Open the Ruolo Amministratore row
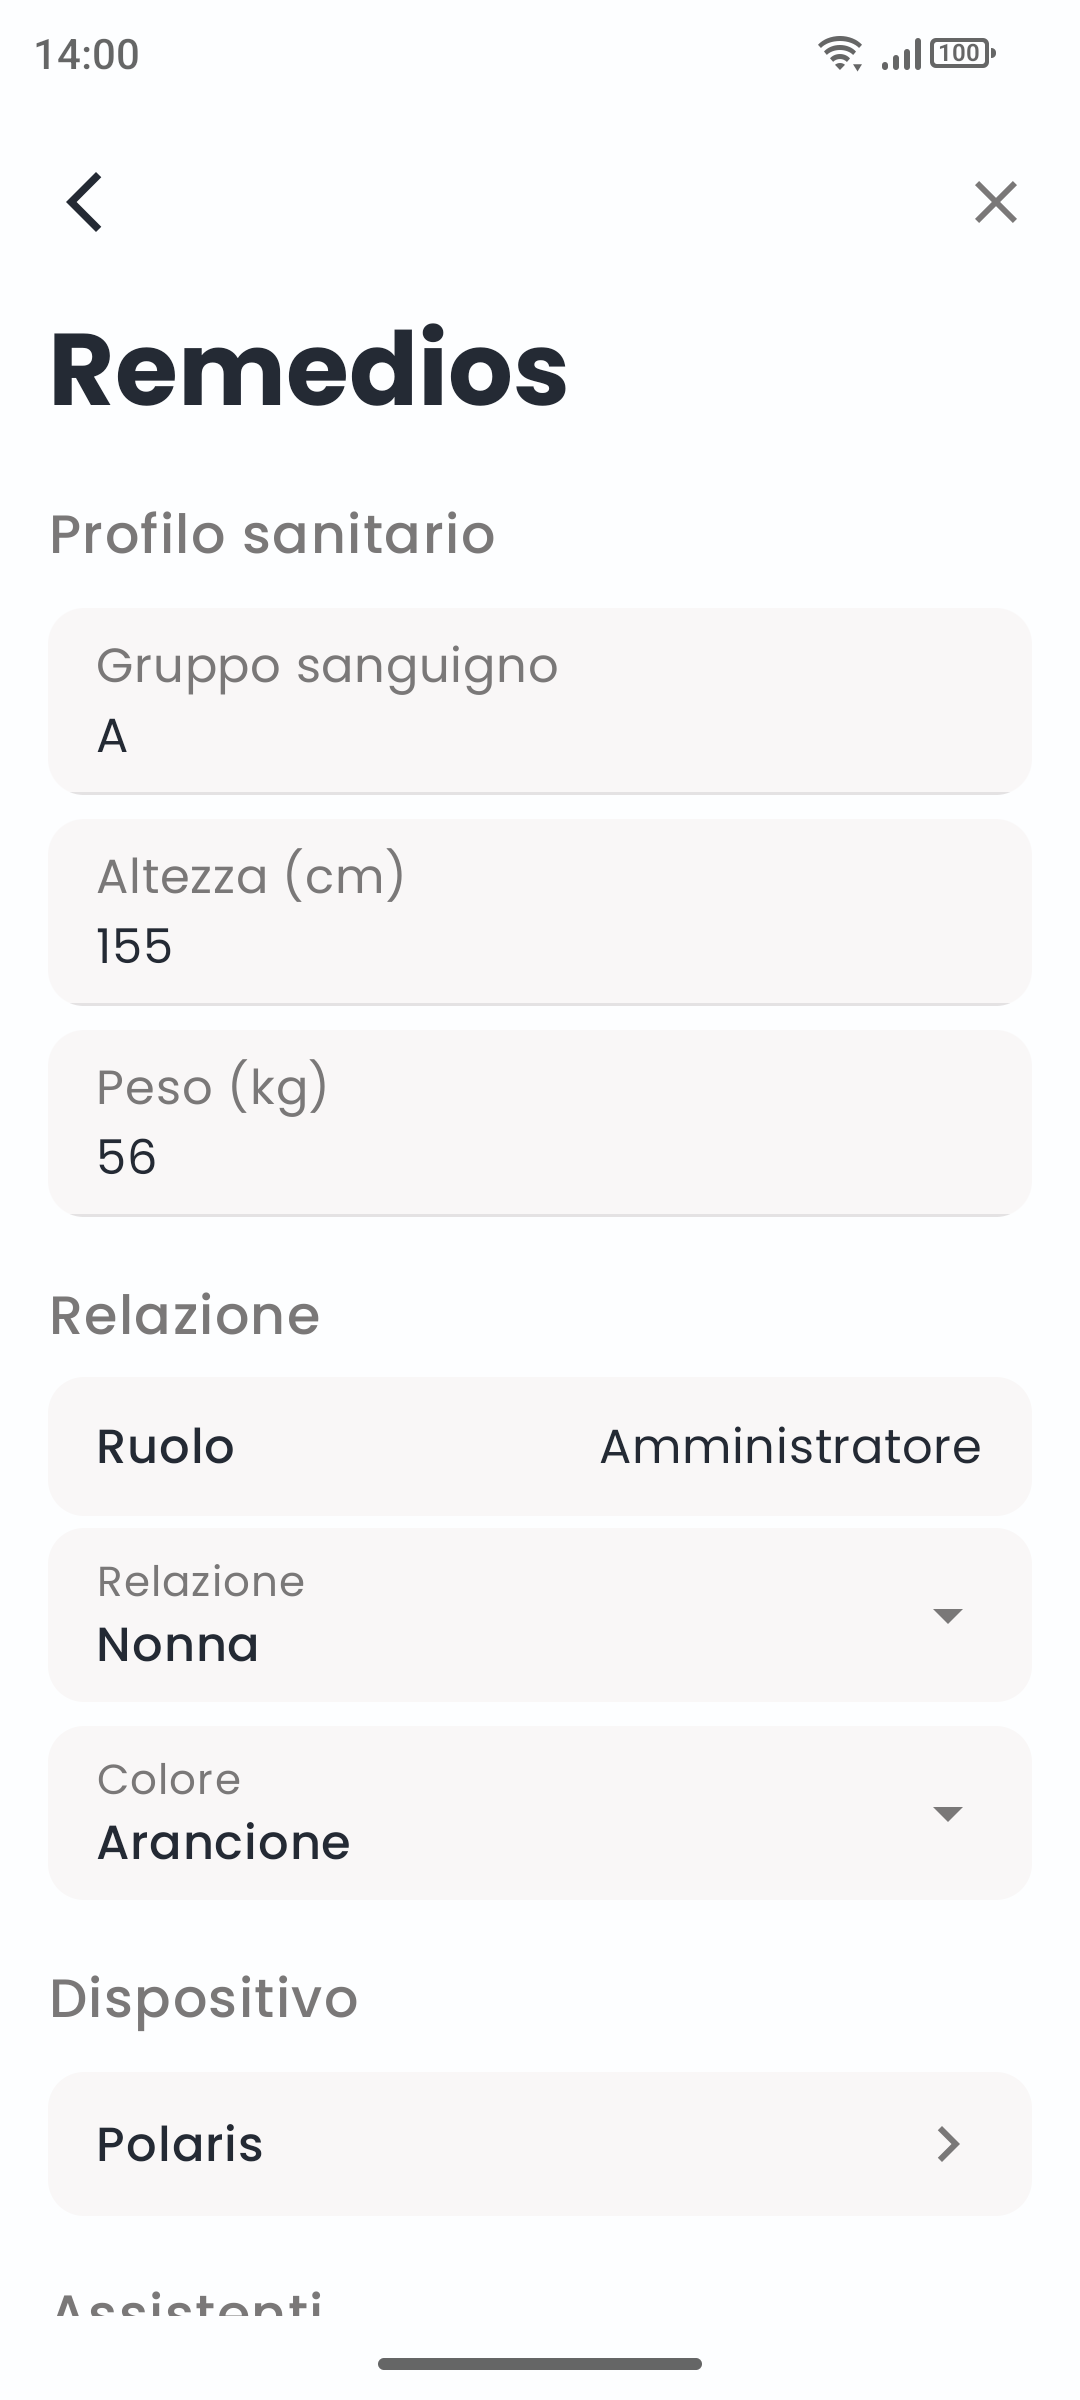This screenshot has width=1080, height=2400. click(x=540, y=1446)
